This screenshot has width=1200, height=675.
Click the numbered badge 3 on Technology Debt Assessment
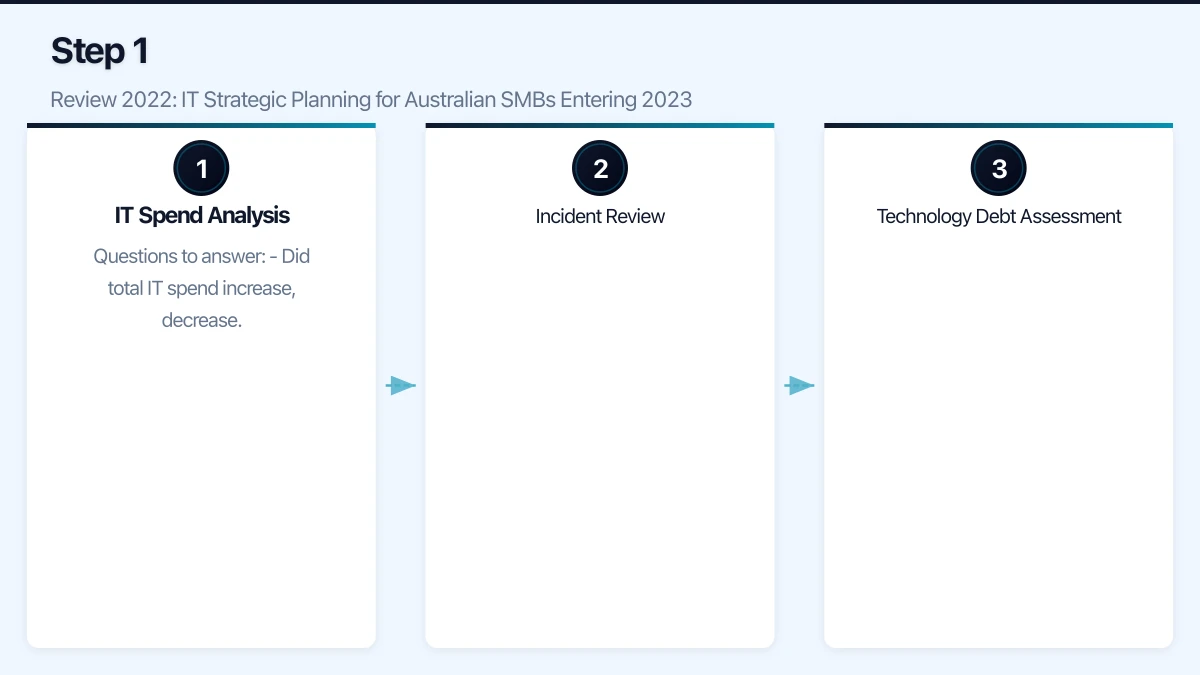click(998, 167)
